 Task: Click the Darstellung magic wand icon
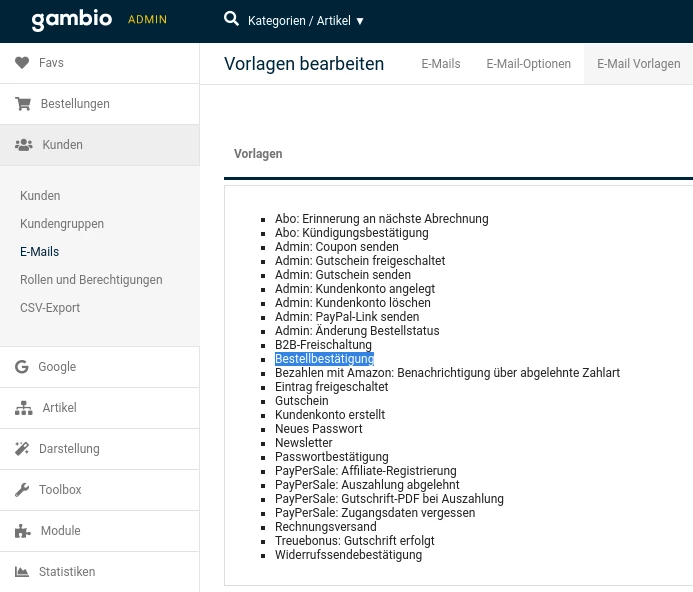point(22,449)
